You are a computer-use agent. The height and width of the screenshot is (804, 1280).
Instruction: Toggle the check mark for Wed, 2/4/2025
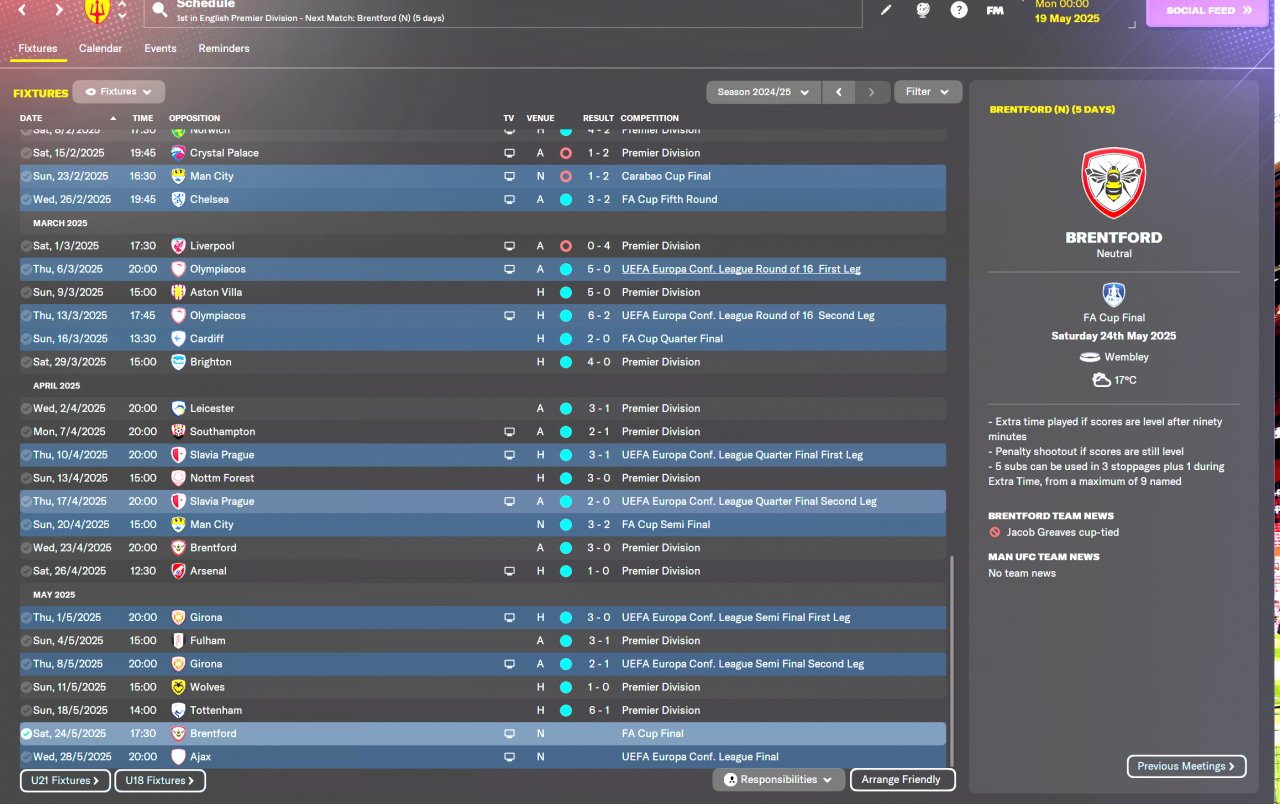[26, 408]
